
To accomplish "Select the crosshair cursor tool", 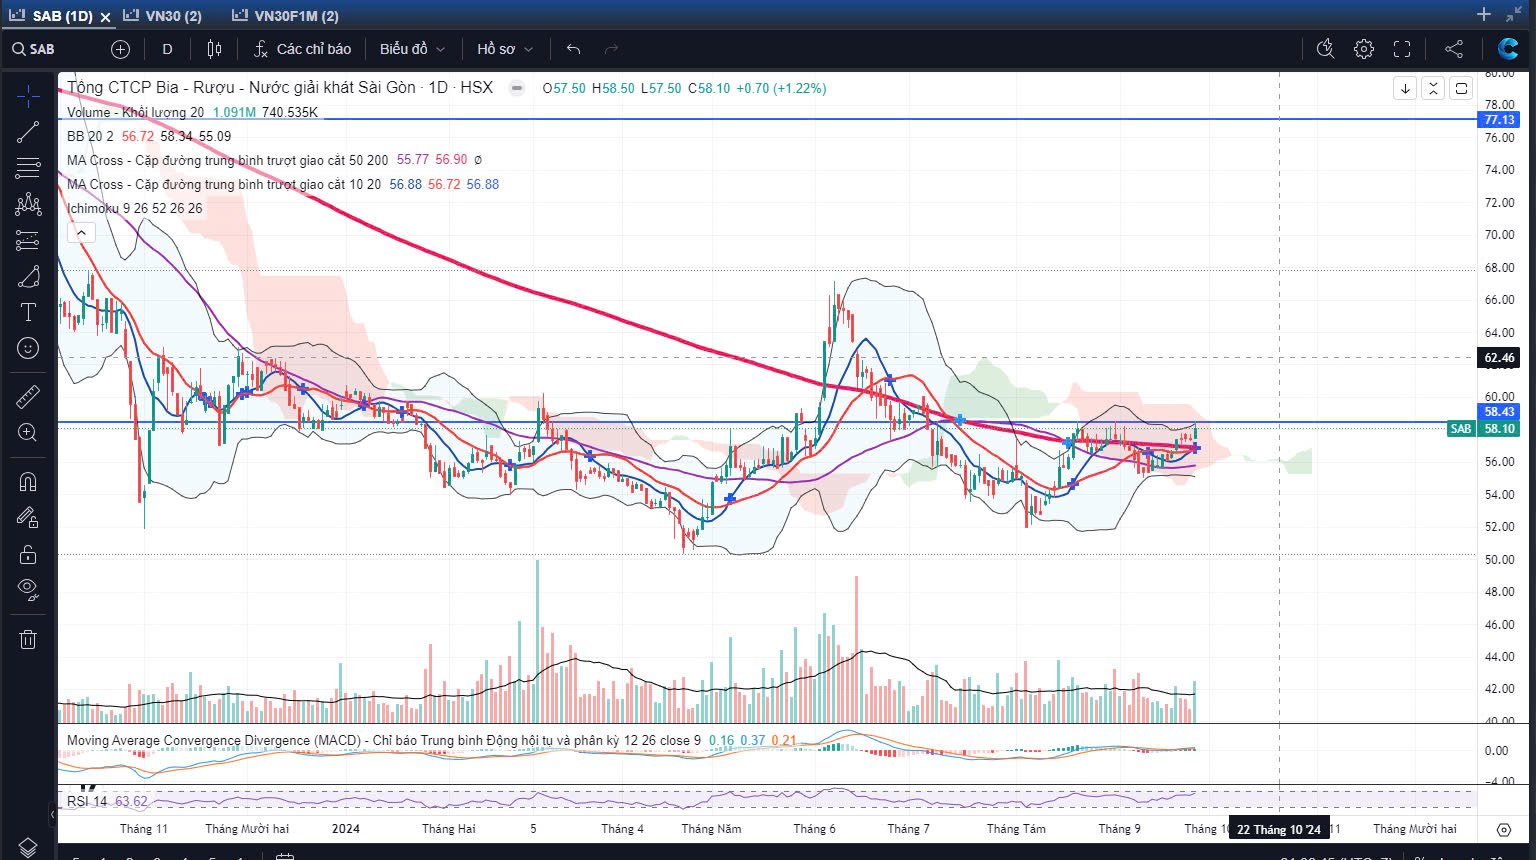I will point(28,96).
